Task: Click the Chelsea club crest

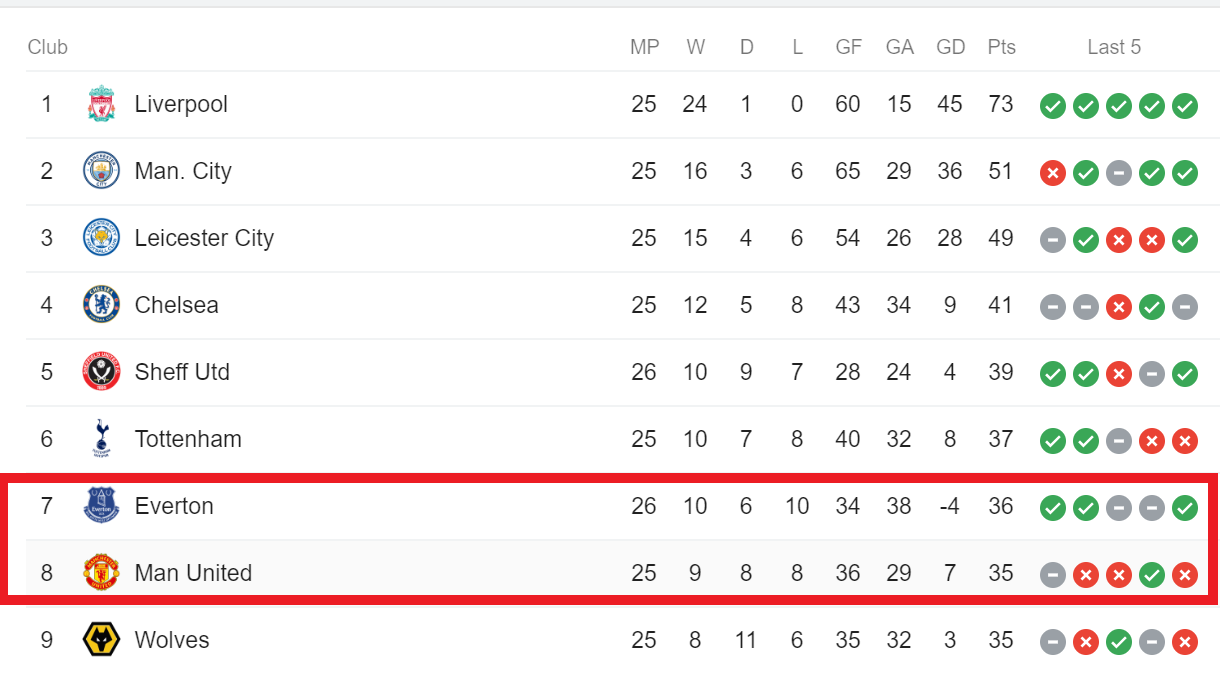Action: [x=101, y=305]
